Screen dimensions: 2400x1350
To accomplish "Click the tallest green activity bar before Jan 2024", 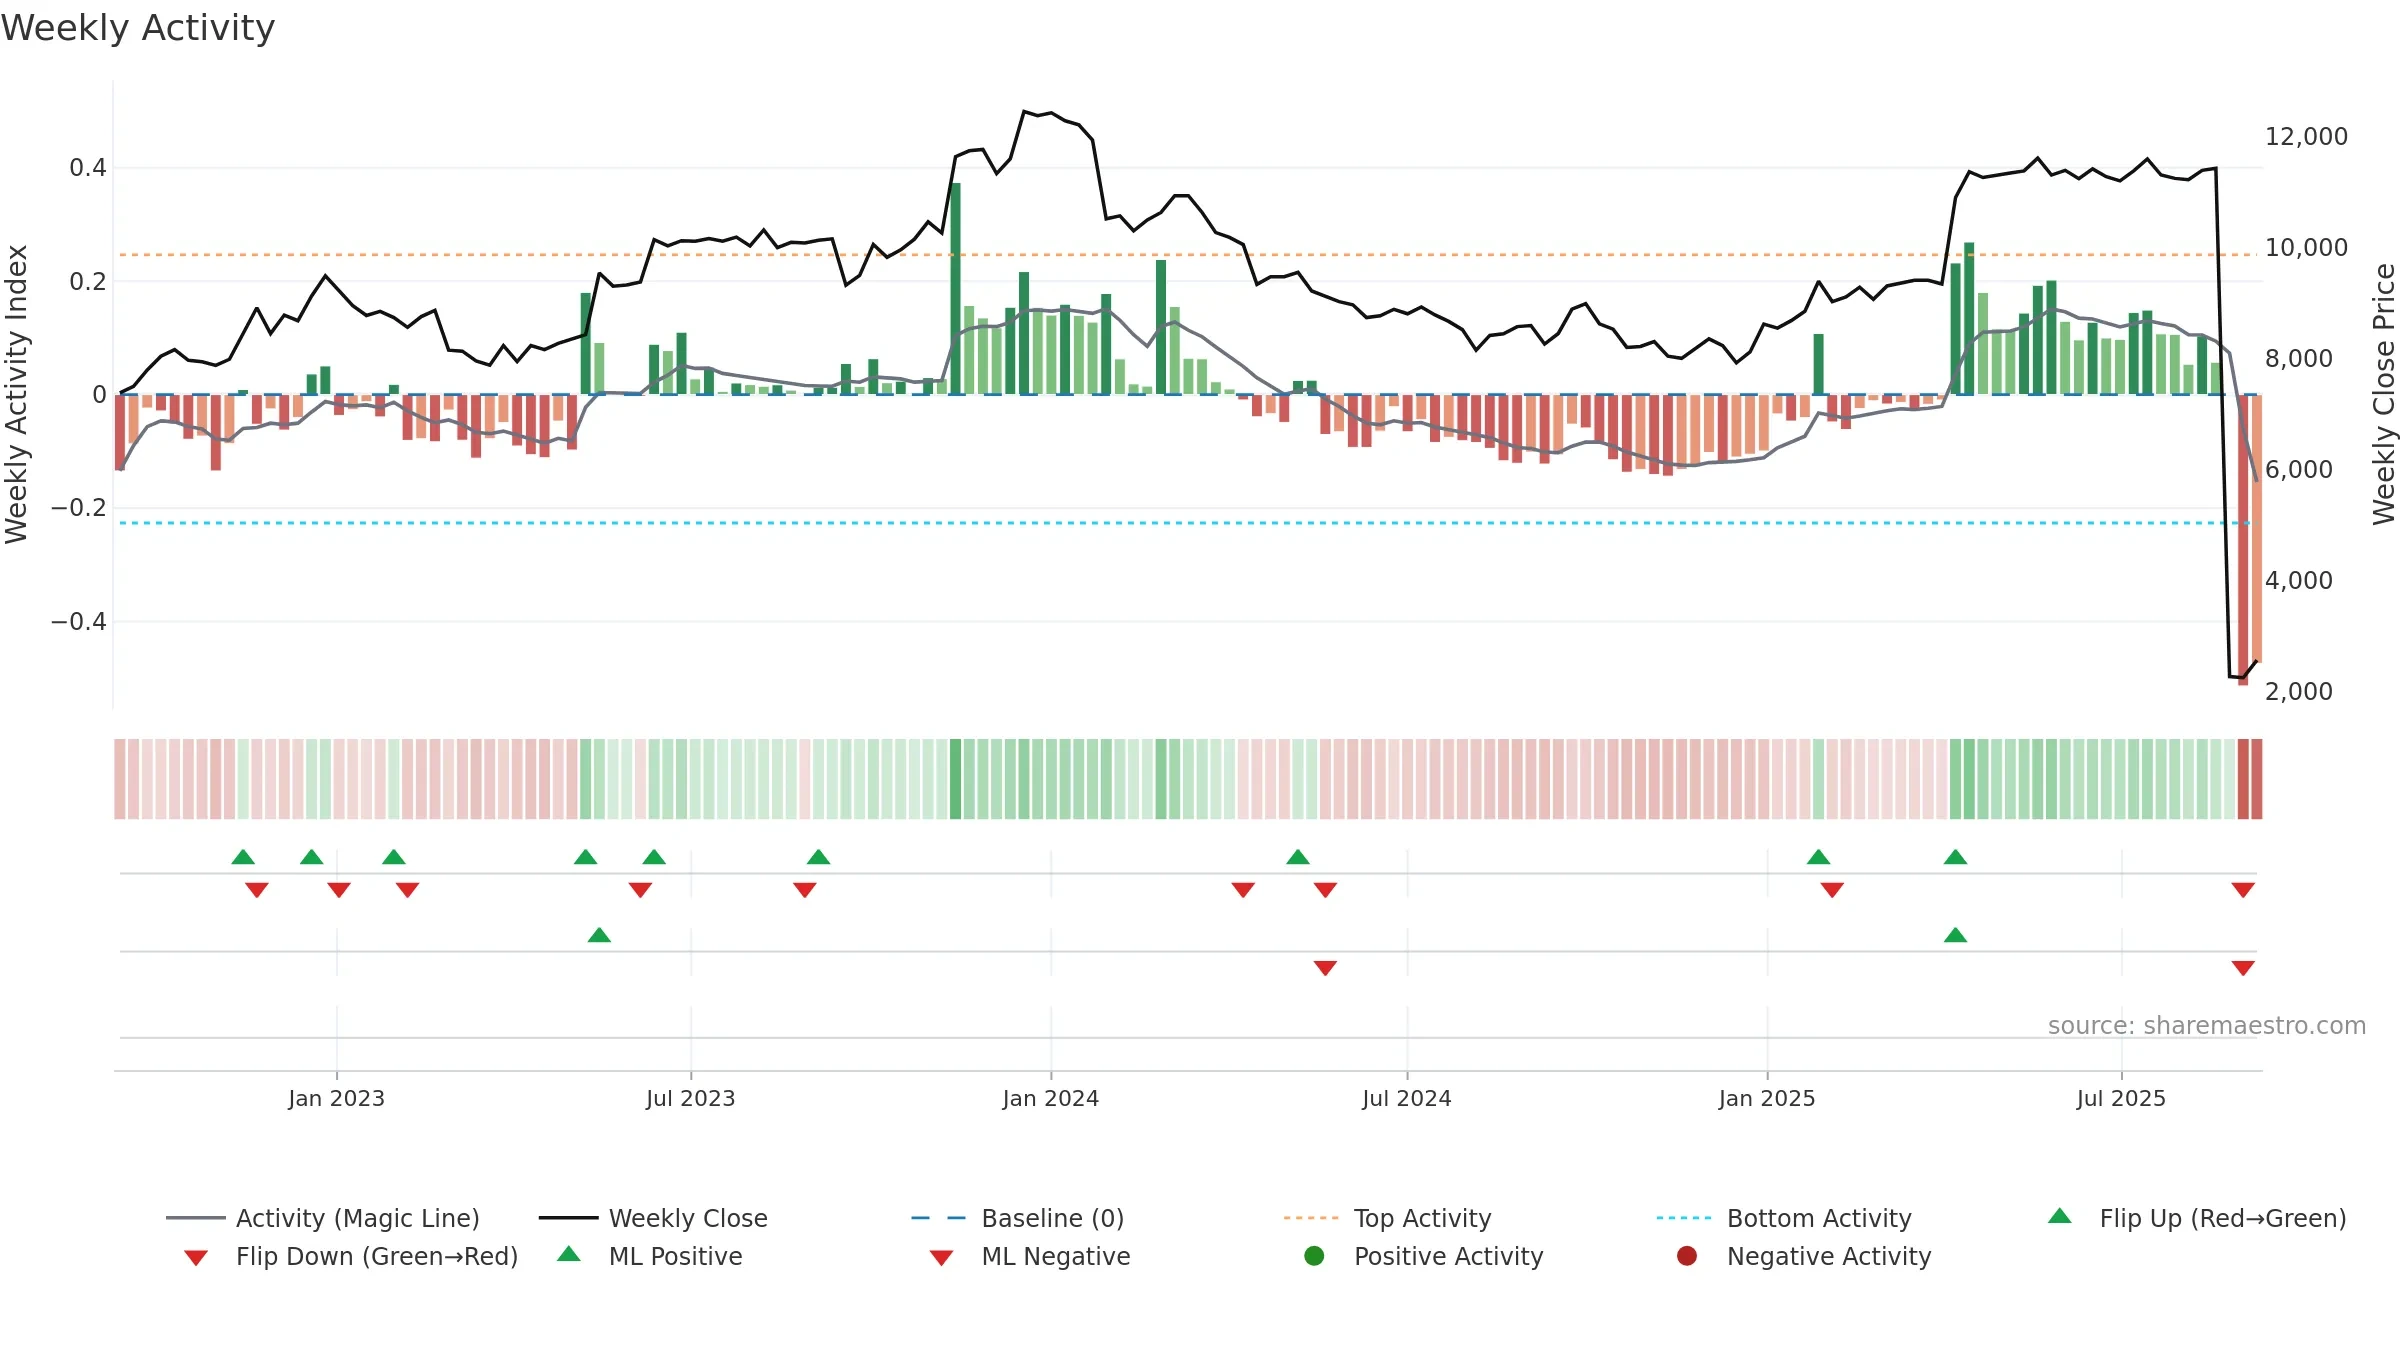I will click(x=956, y=289).
